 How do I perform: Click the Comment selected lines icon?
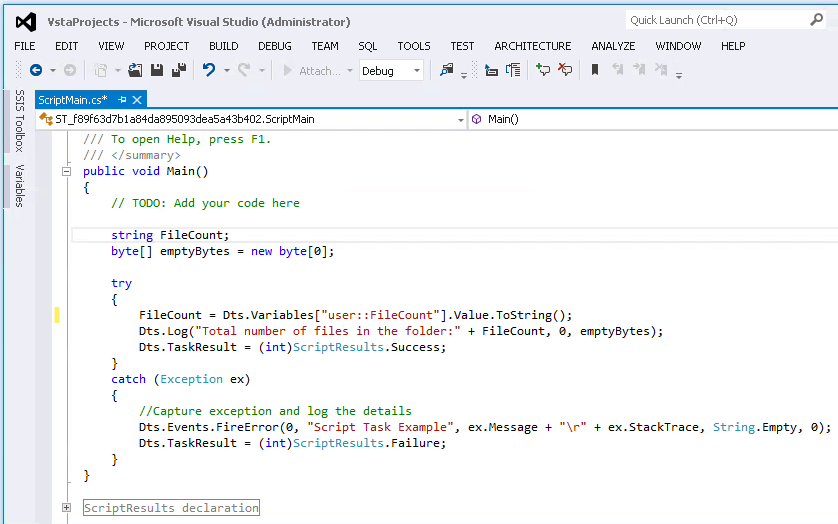click(x=543, y=70)
